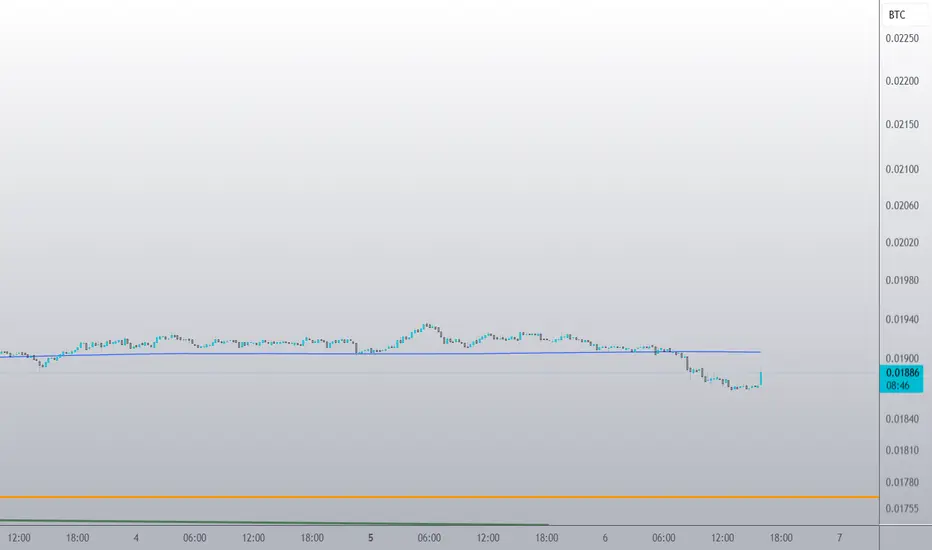Click the current price label 0.01886
The width and height of the screenshot is (932, 550).
click(x=902, y=373)
